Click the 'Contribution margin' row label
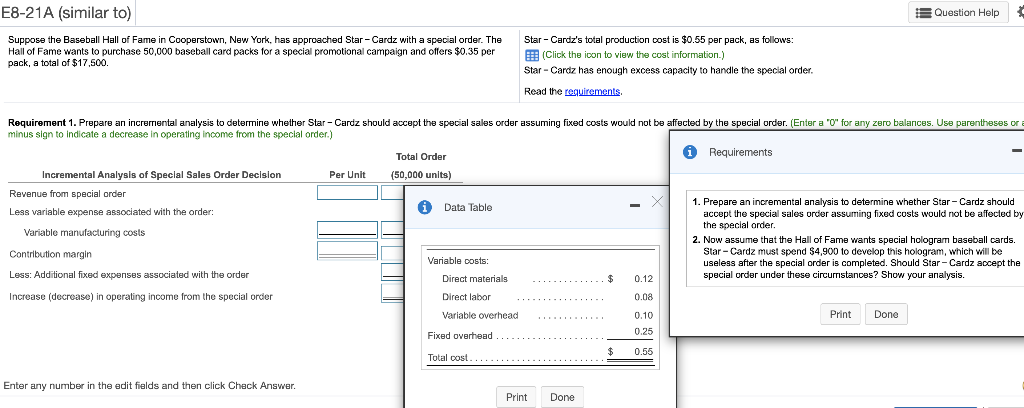Screen dimensions: 1024x408 (50, 254)
